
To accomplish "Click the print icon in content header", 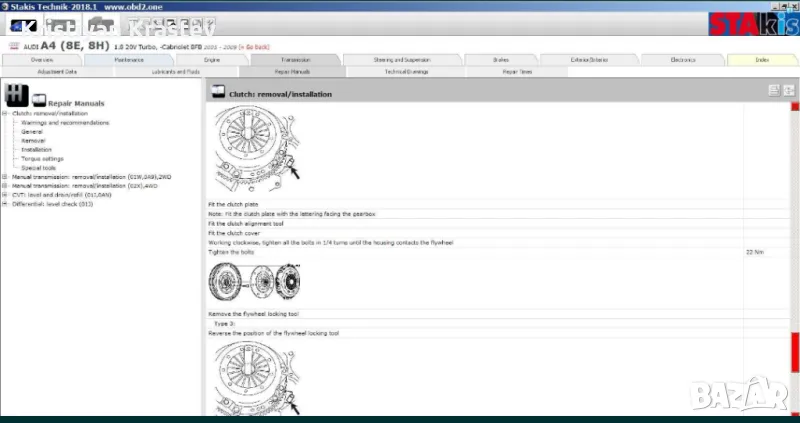I will 773,91.
